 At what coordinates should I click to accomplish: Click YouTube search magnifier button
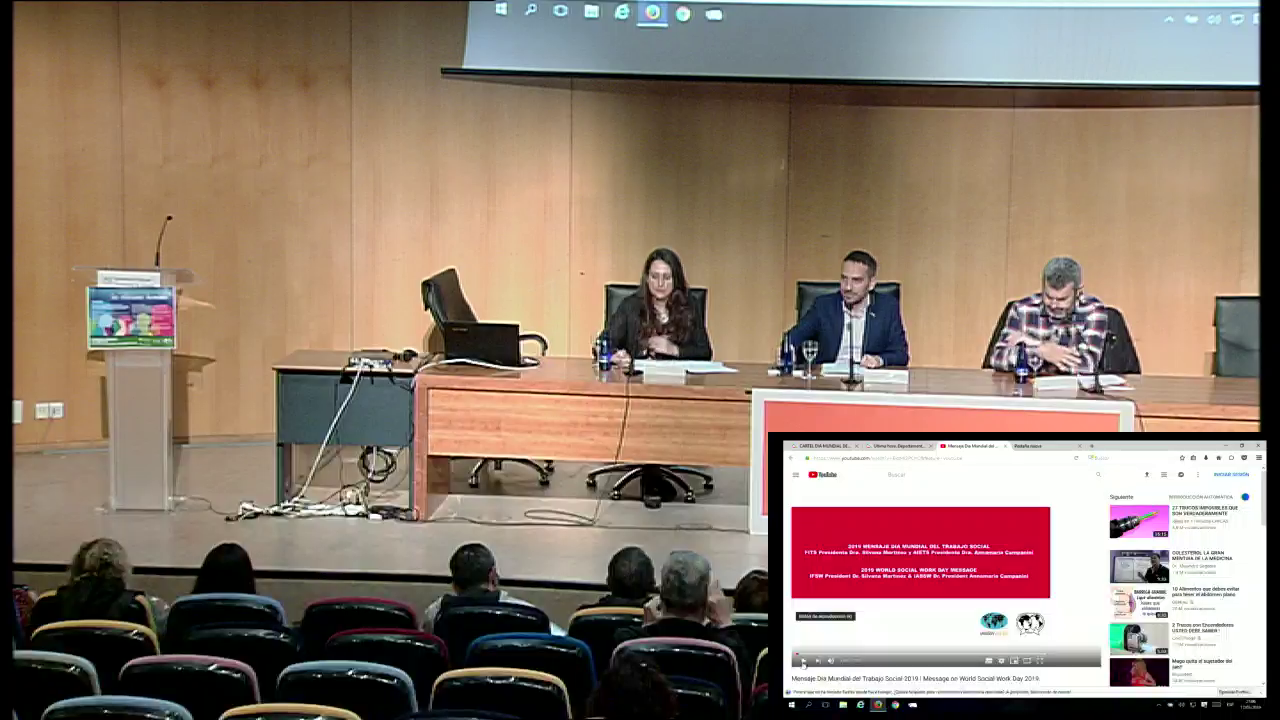click(1098, 475)
